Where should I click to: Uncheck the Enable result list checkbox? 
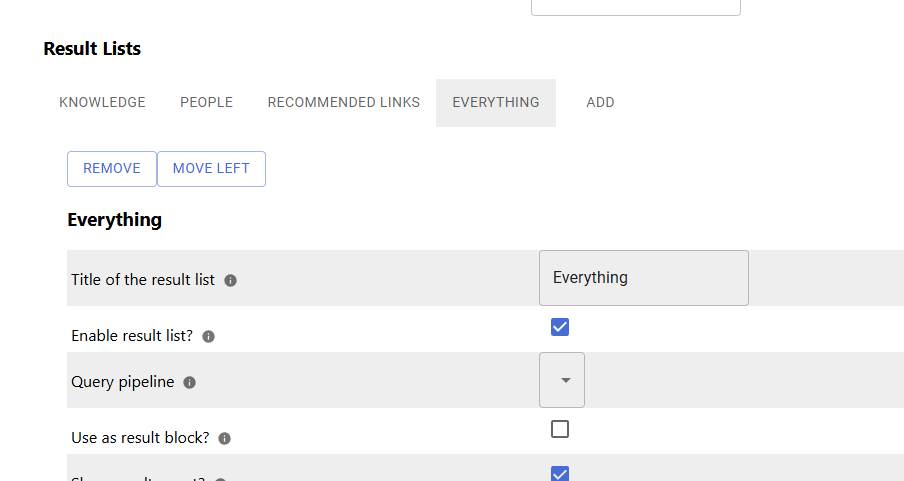pyautogui.click(x=560, y=327)
